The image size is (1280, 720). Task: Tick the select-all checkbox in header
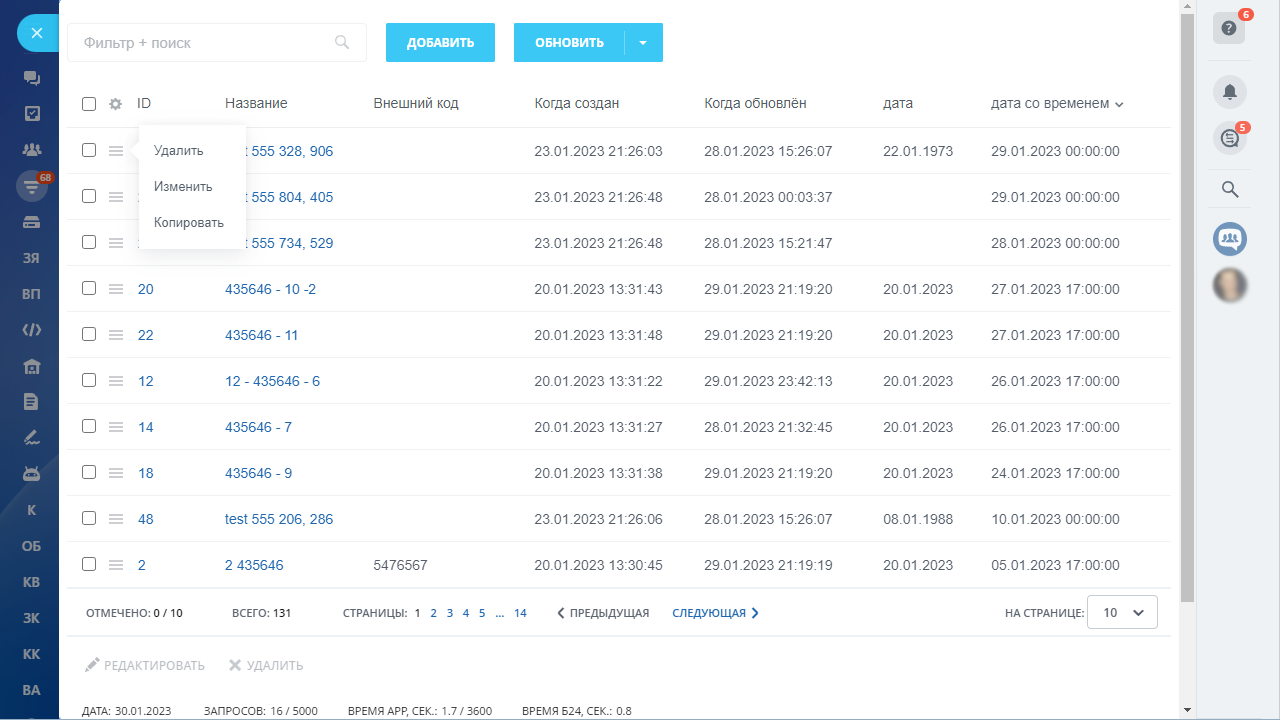click(89, 104)
